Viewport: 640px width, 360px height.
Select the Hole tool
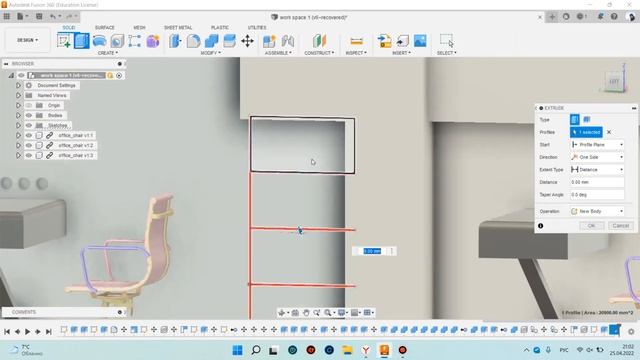coord(117,41)
